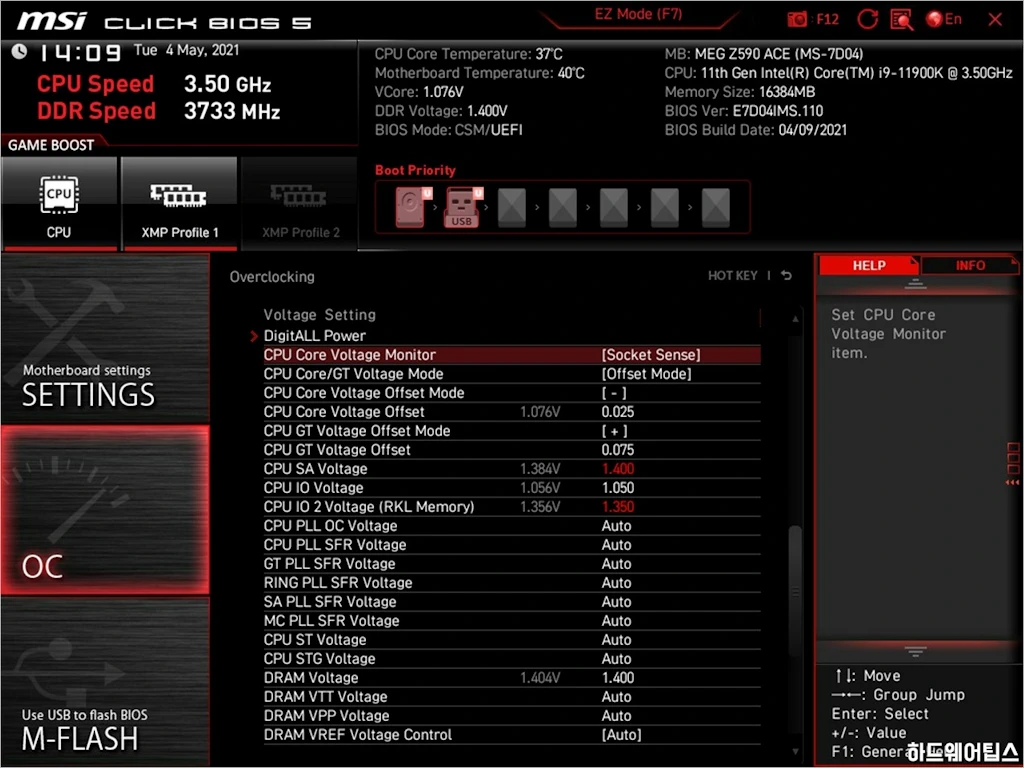Click the GAME BOOST label
This screenshot has width=1024, height=768.
click(51, 145)
